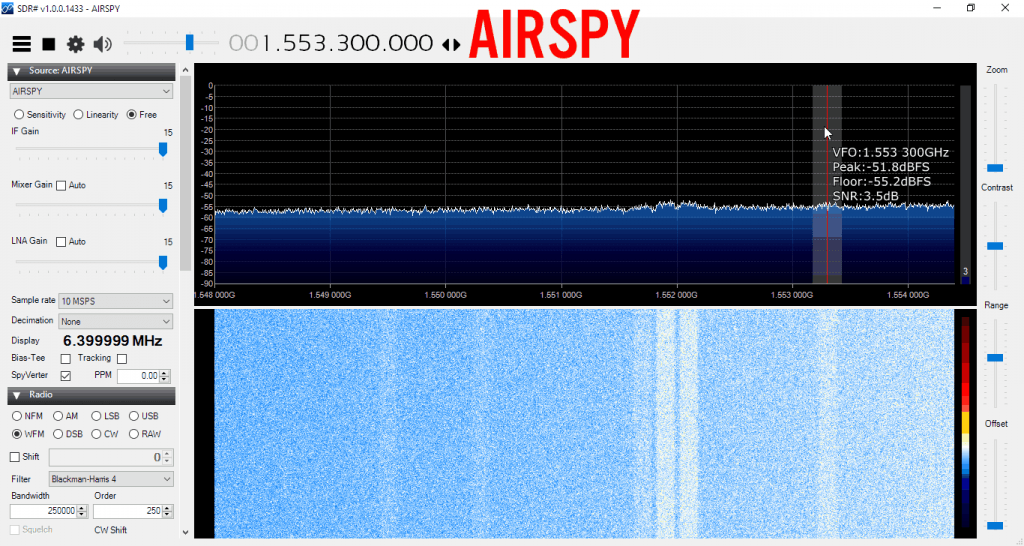The width and height of the screenshot is (1024, 546).
Task: Click the Bandwidth input field
Action: pos(49,511)
